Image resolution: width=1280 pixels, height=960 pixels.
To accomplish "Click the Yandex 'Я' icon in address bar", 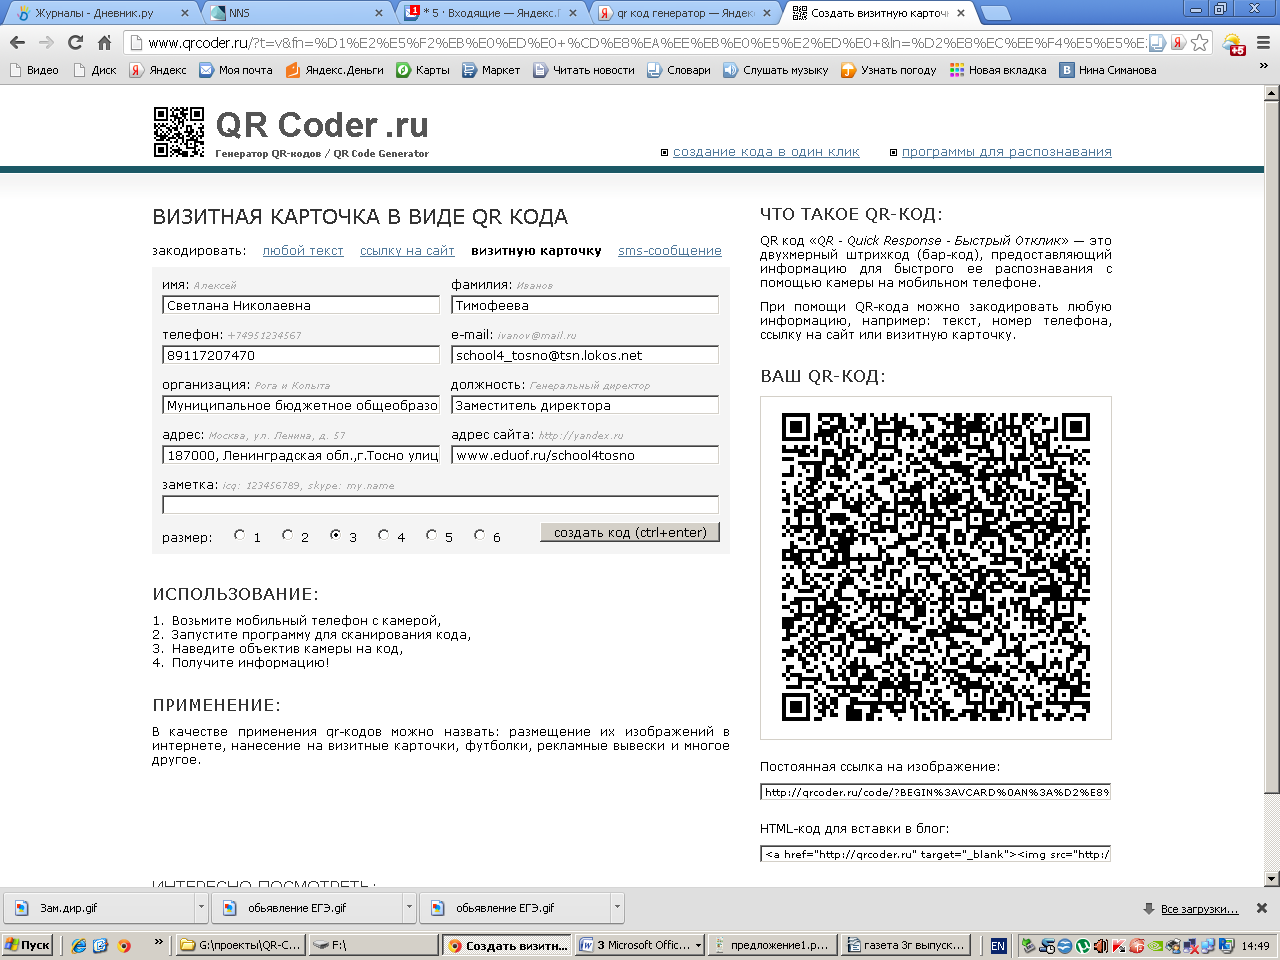I will point(1179,43).
